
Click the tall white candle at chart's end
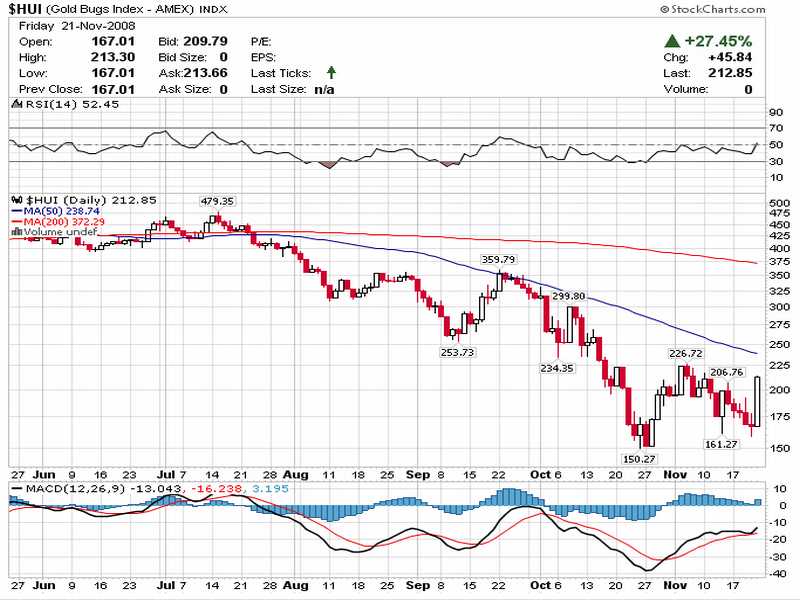757,402
